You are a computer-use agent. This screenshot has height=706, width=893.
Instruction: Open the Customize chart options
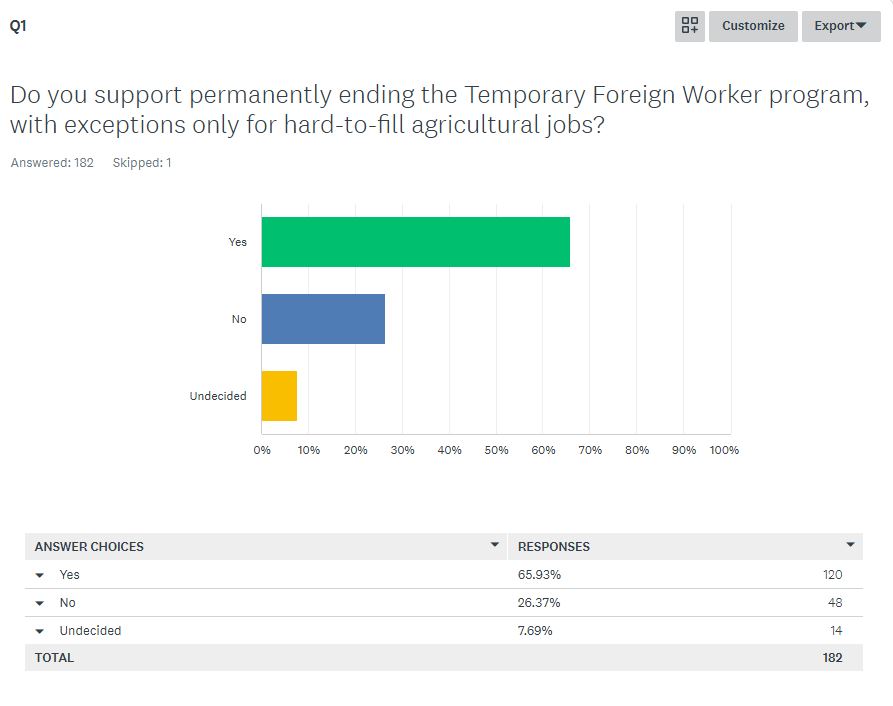(x=753, y=26)
